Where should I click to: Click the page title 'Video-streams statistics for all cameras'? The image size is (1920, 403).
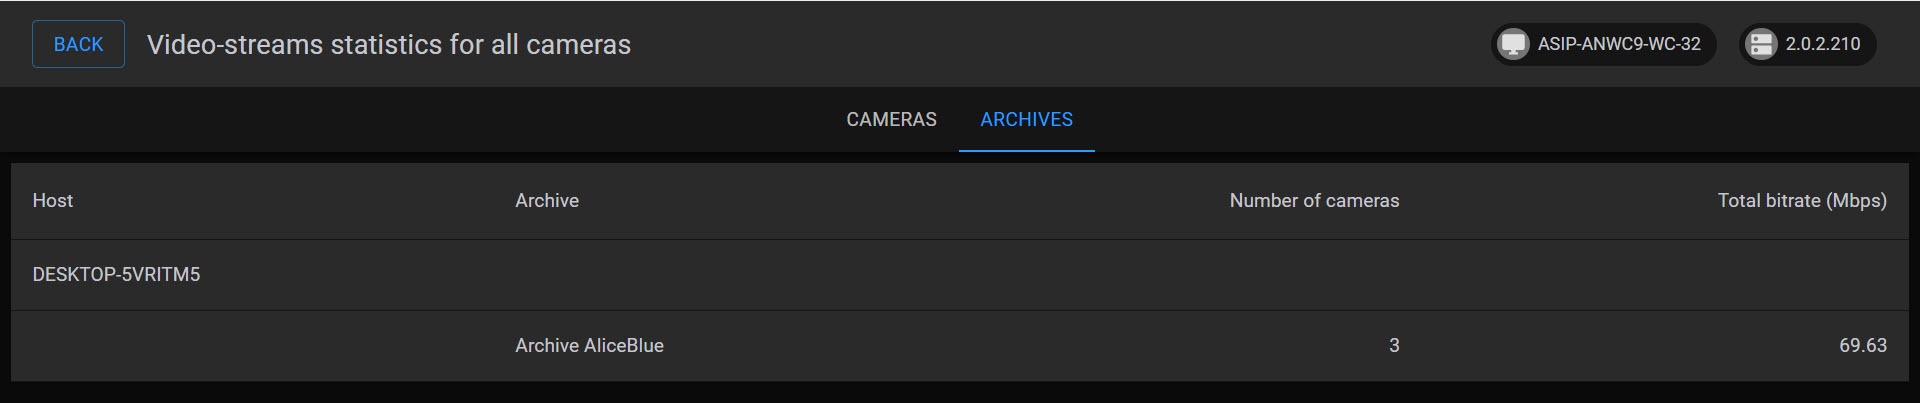point(389,45)
